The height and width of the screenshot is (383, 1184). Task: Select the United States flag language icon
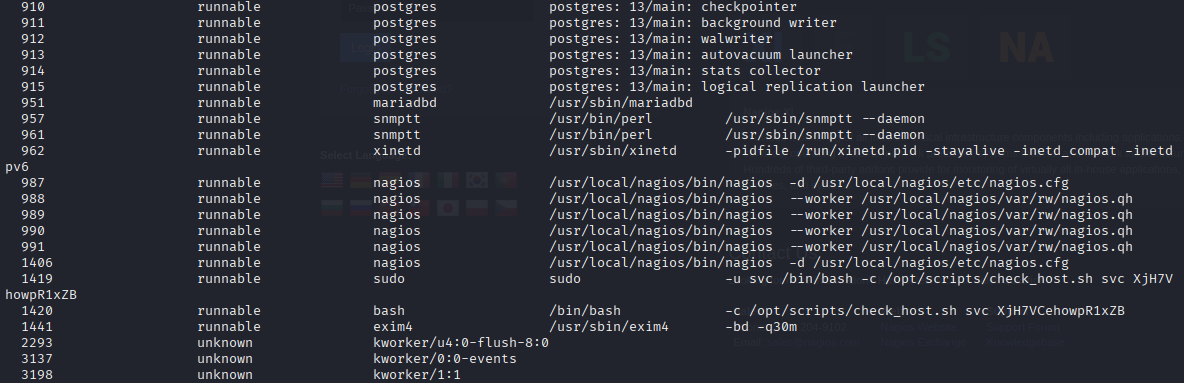click(x=332, y=180)
